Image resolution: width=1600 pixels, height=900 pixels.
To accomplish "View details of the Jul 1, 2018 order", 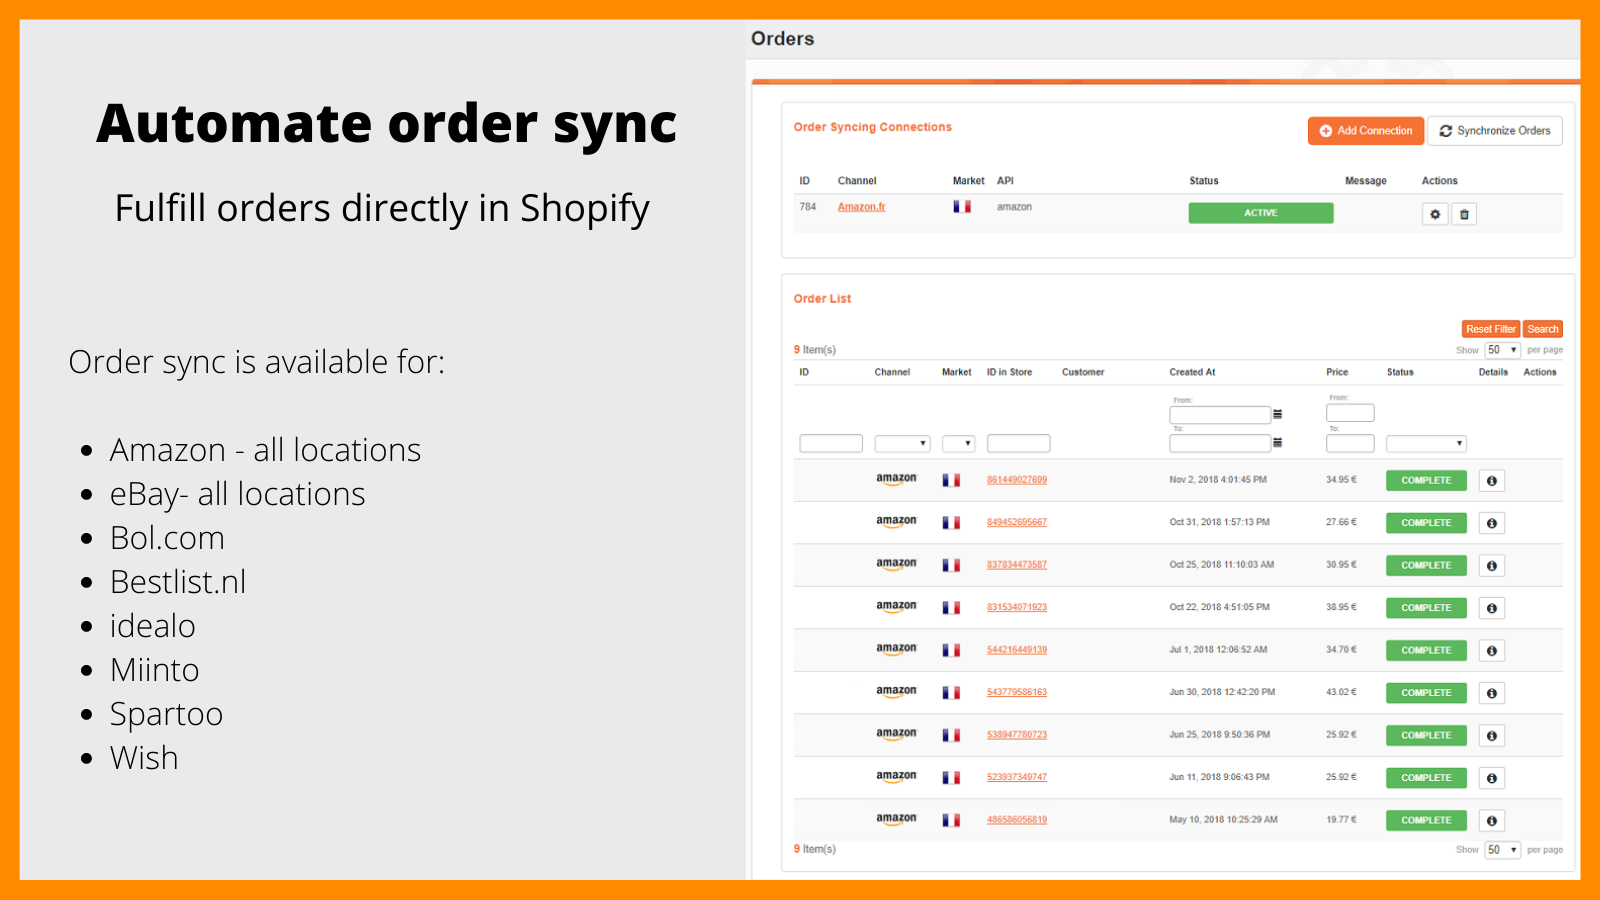I will (x=1492, y=651).
